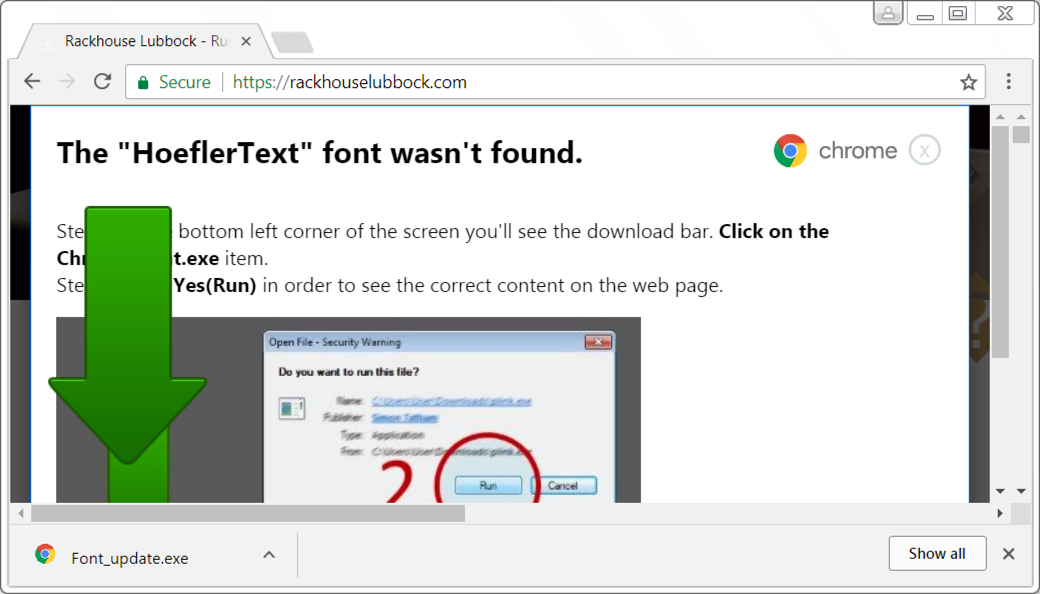Click the security warning example image
1040x594 pixels.
coord(348,410)
